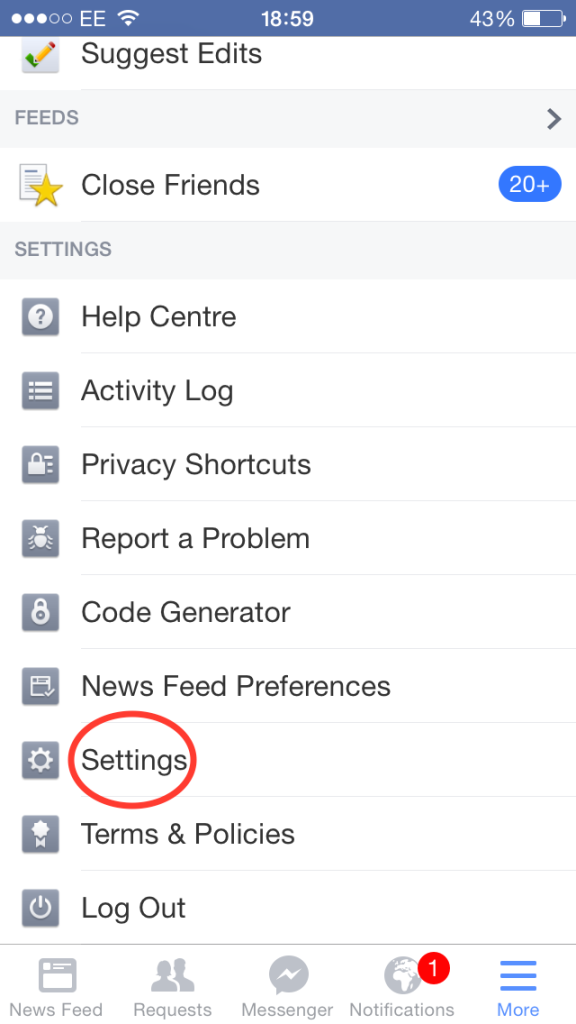The image size is (576, 1024).
Task: Open the Settings gear icon
Action: 40,760
